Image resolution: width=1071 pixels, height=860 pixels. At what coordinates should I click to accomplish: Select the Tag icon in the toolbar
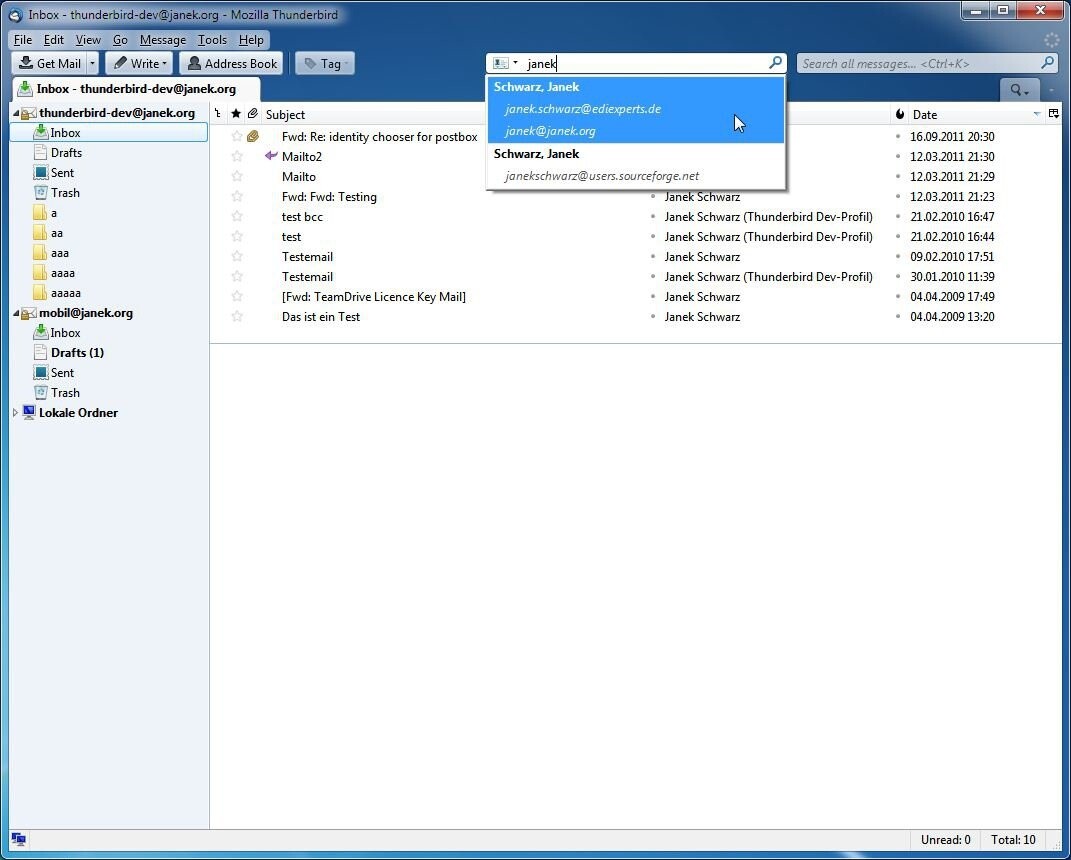[311, 63]
